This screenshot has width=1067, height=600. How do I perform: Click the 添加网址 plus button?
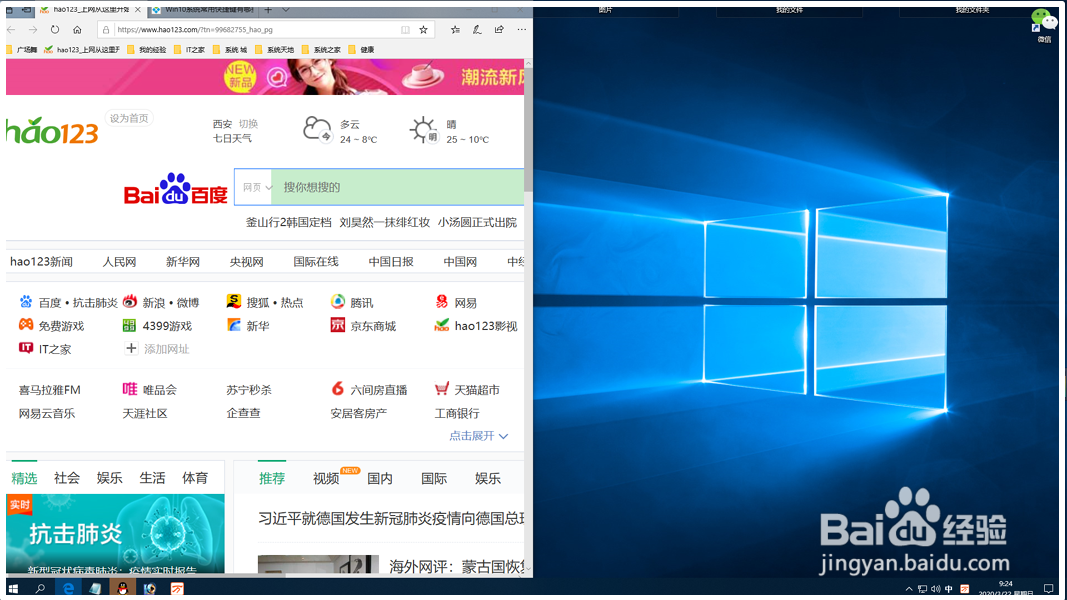point(131,348)
